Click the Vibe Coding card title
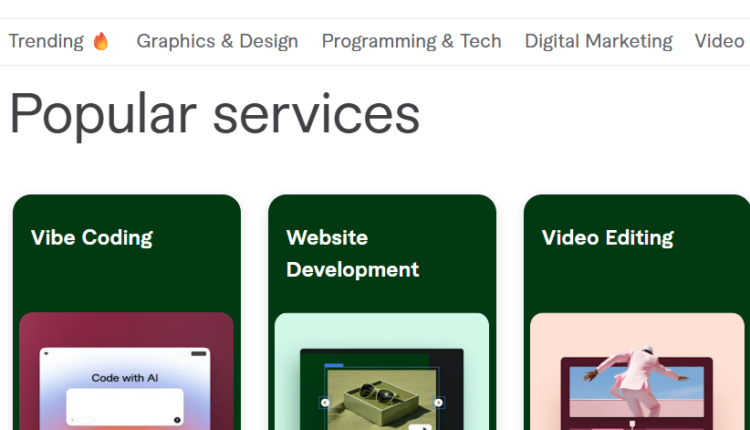 (x=92, y=238)
